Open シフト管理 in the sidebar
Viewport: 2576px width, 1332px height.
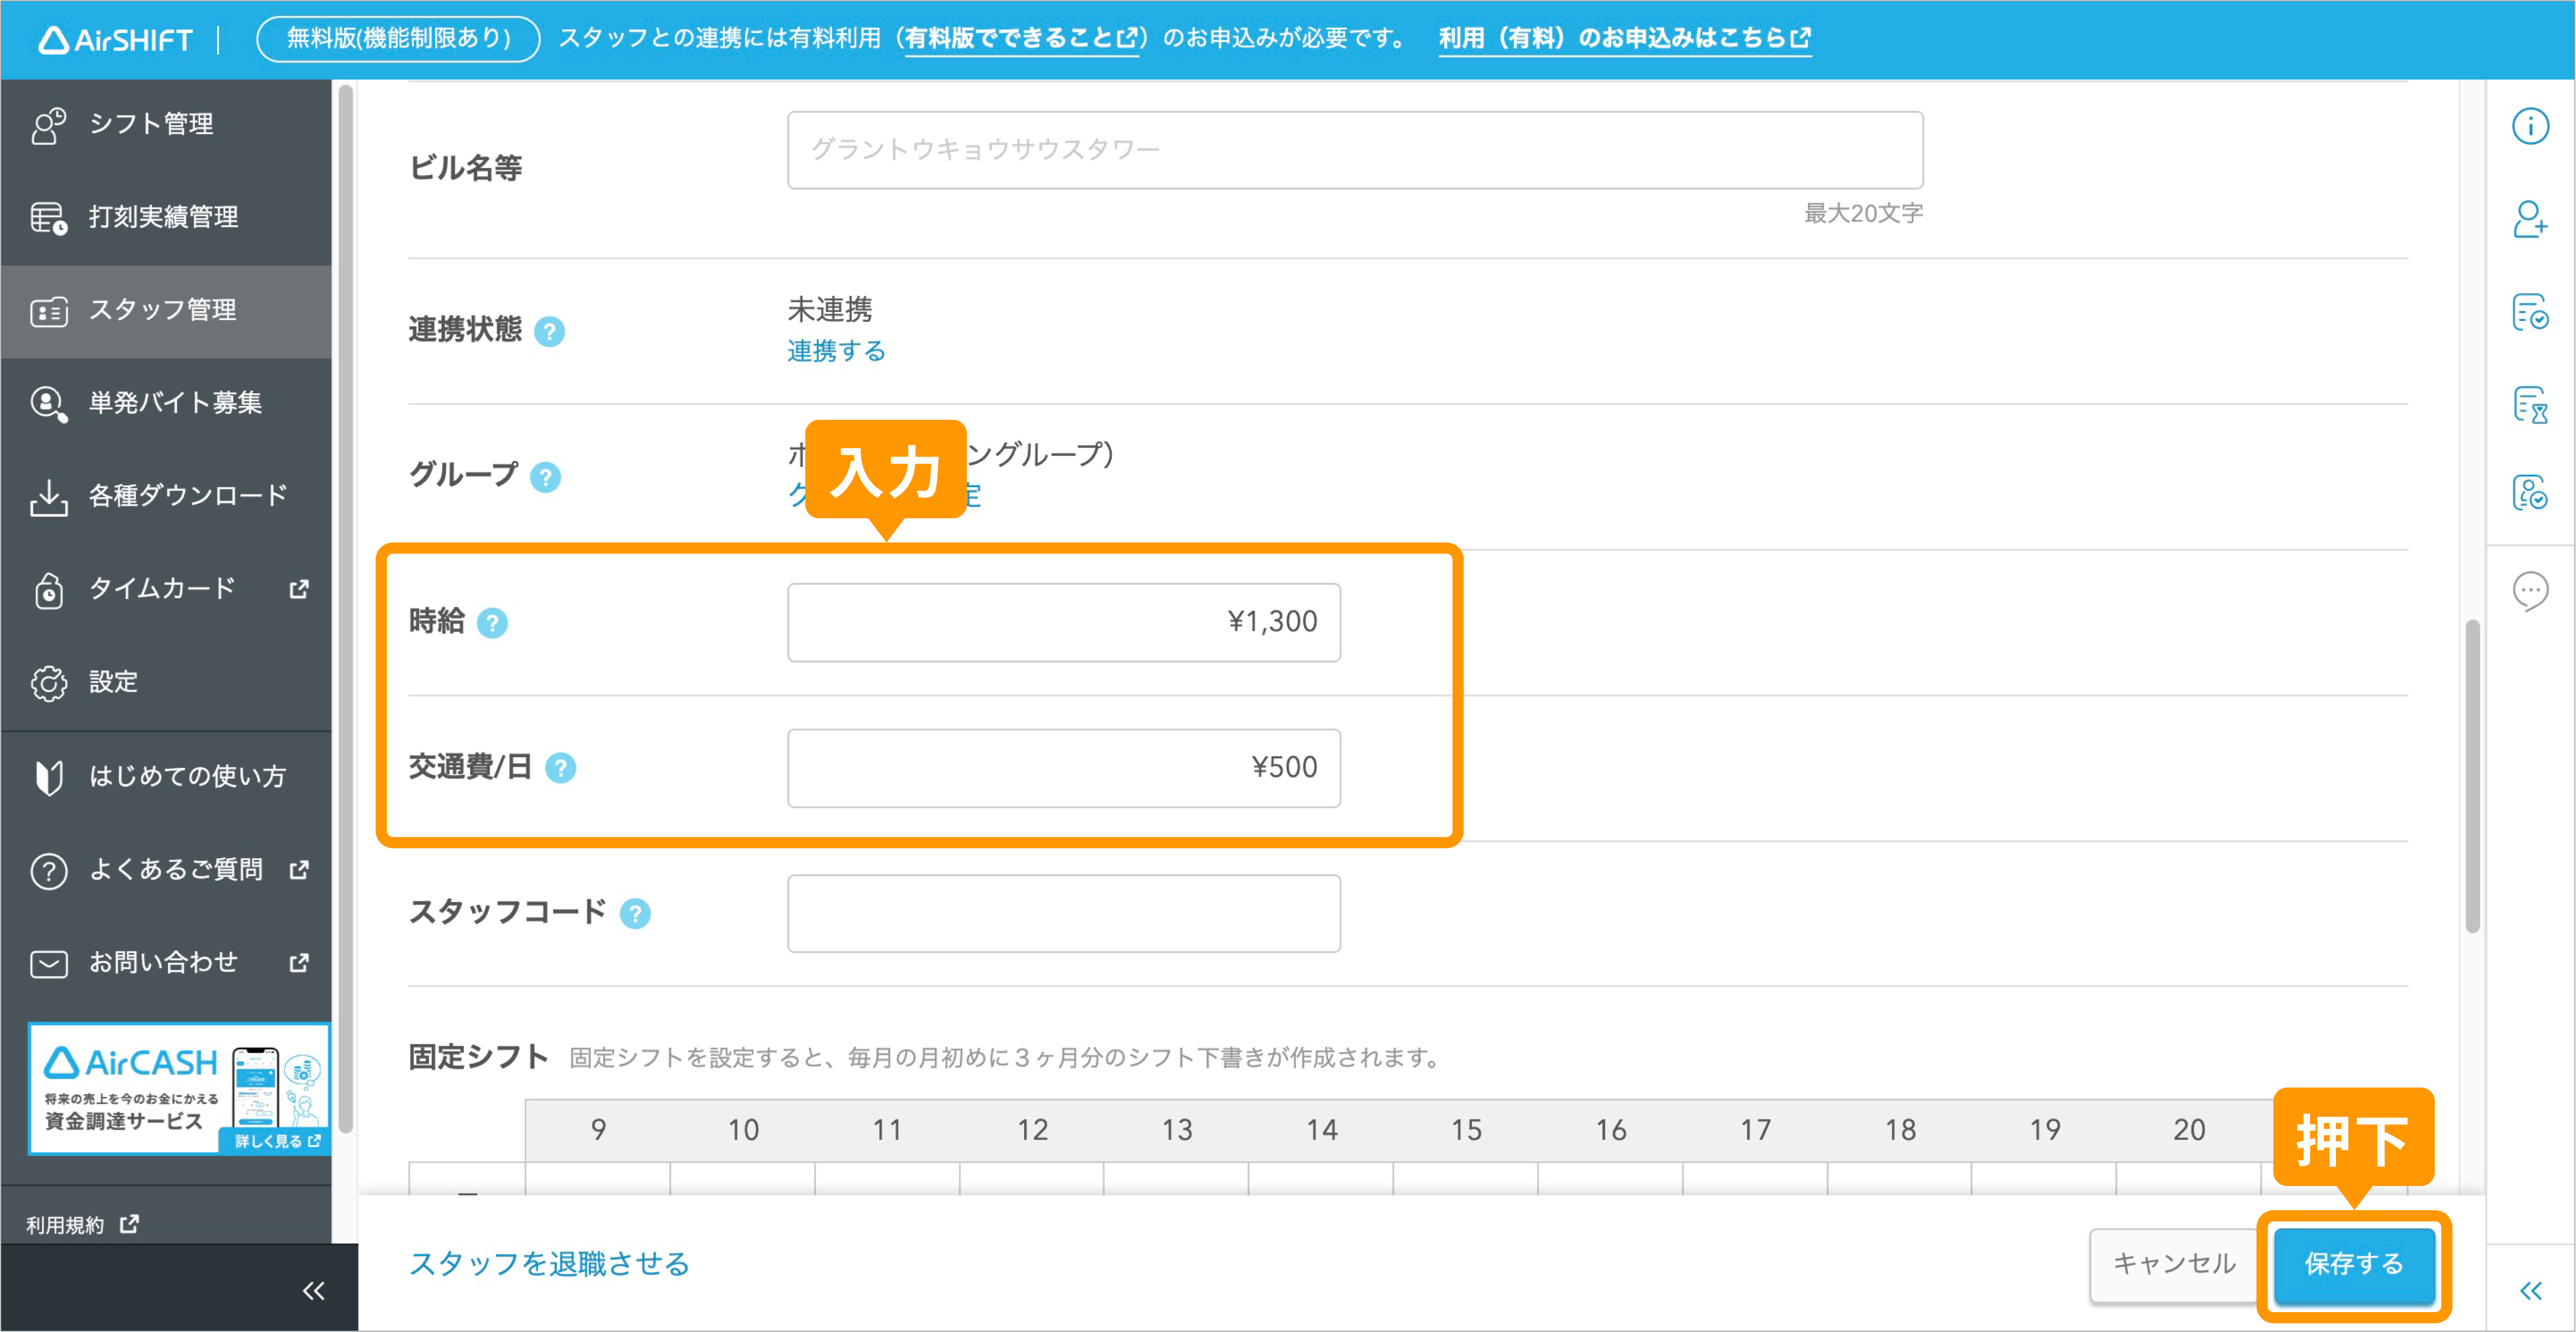tap(166, 124)
